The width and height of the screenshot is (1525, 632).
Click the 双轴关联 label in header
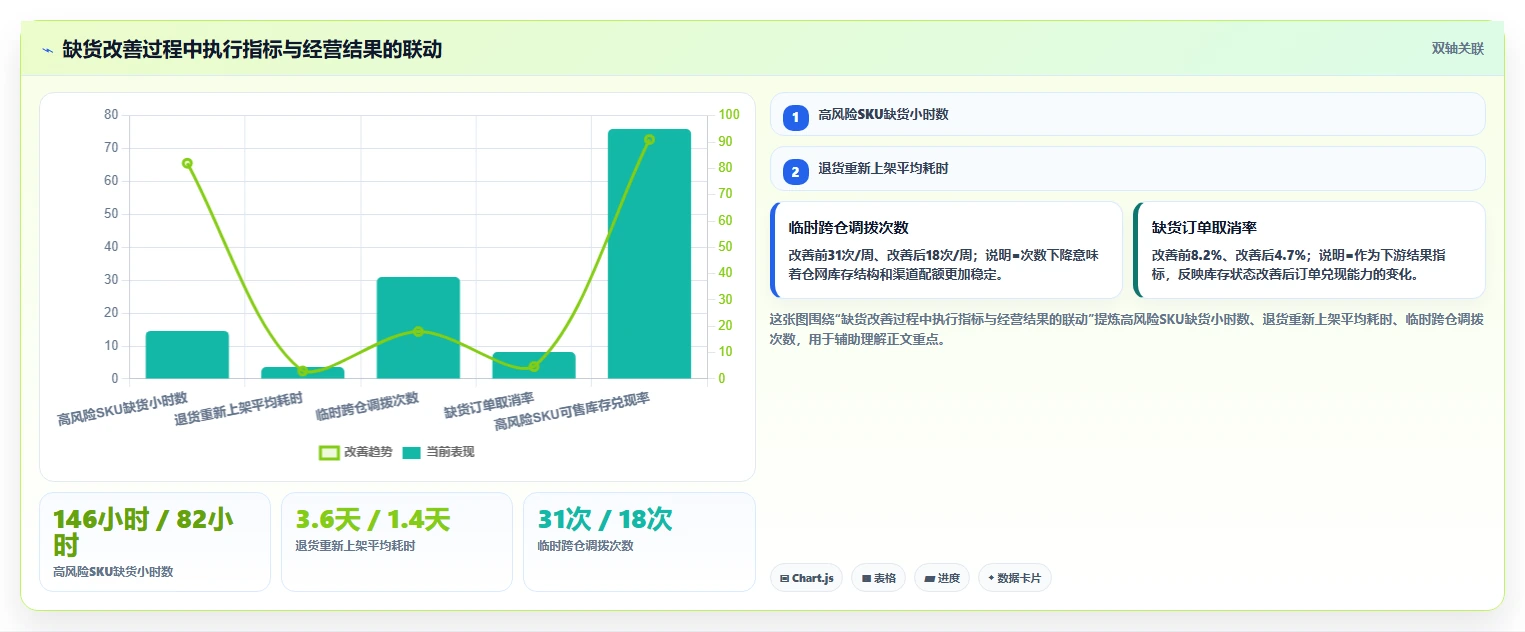1457,48
